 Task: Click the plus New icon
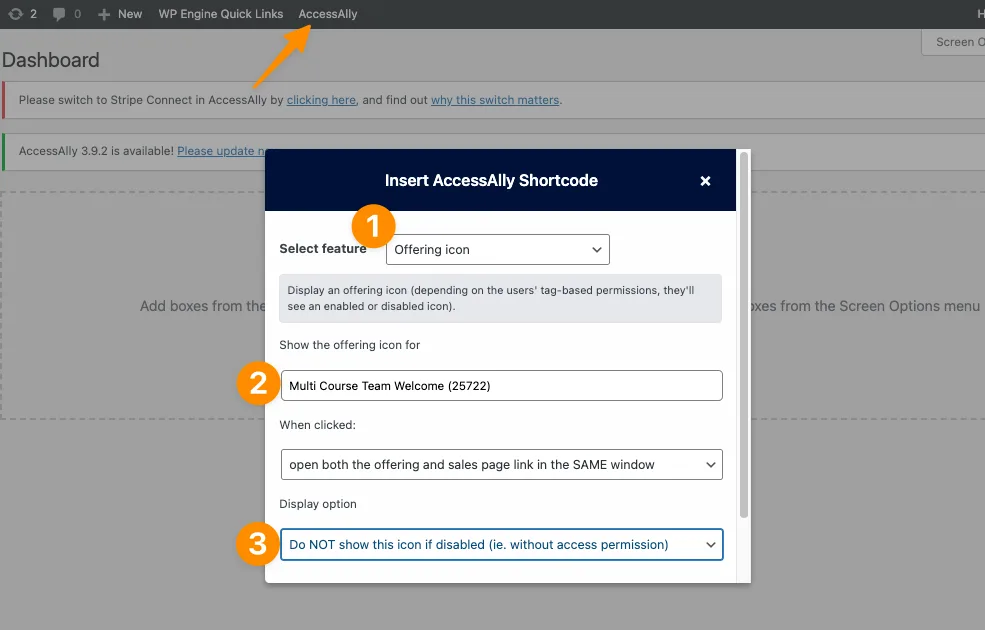pos(104,14)
